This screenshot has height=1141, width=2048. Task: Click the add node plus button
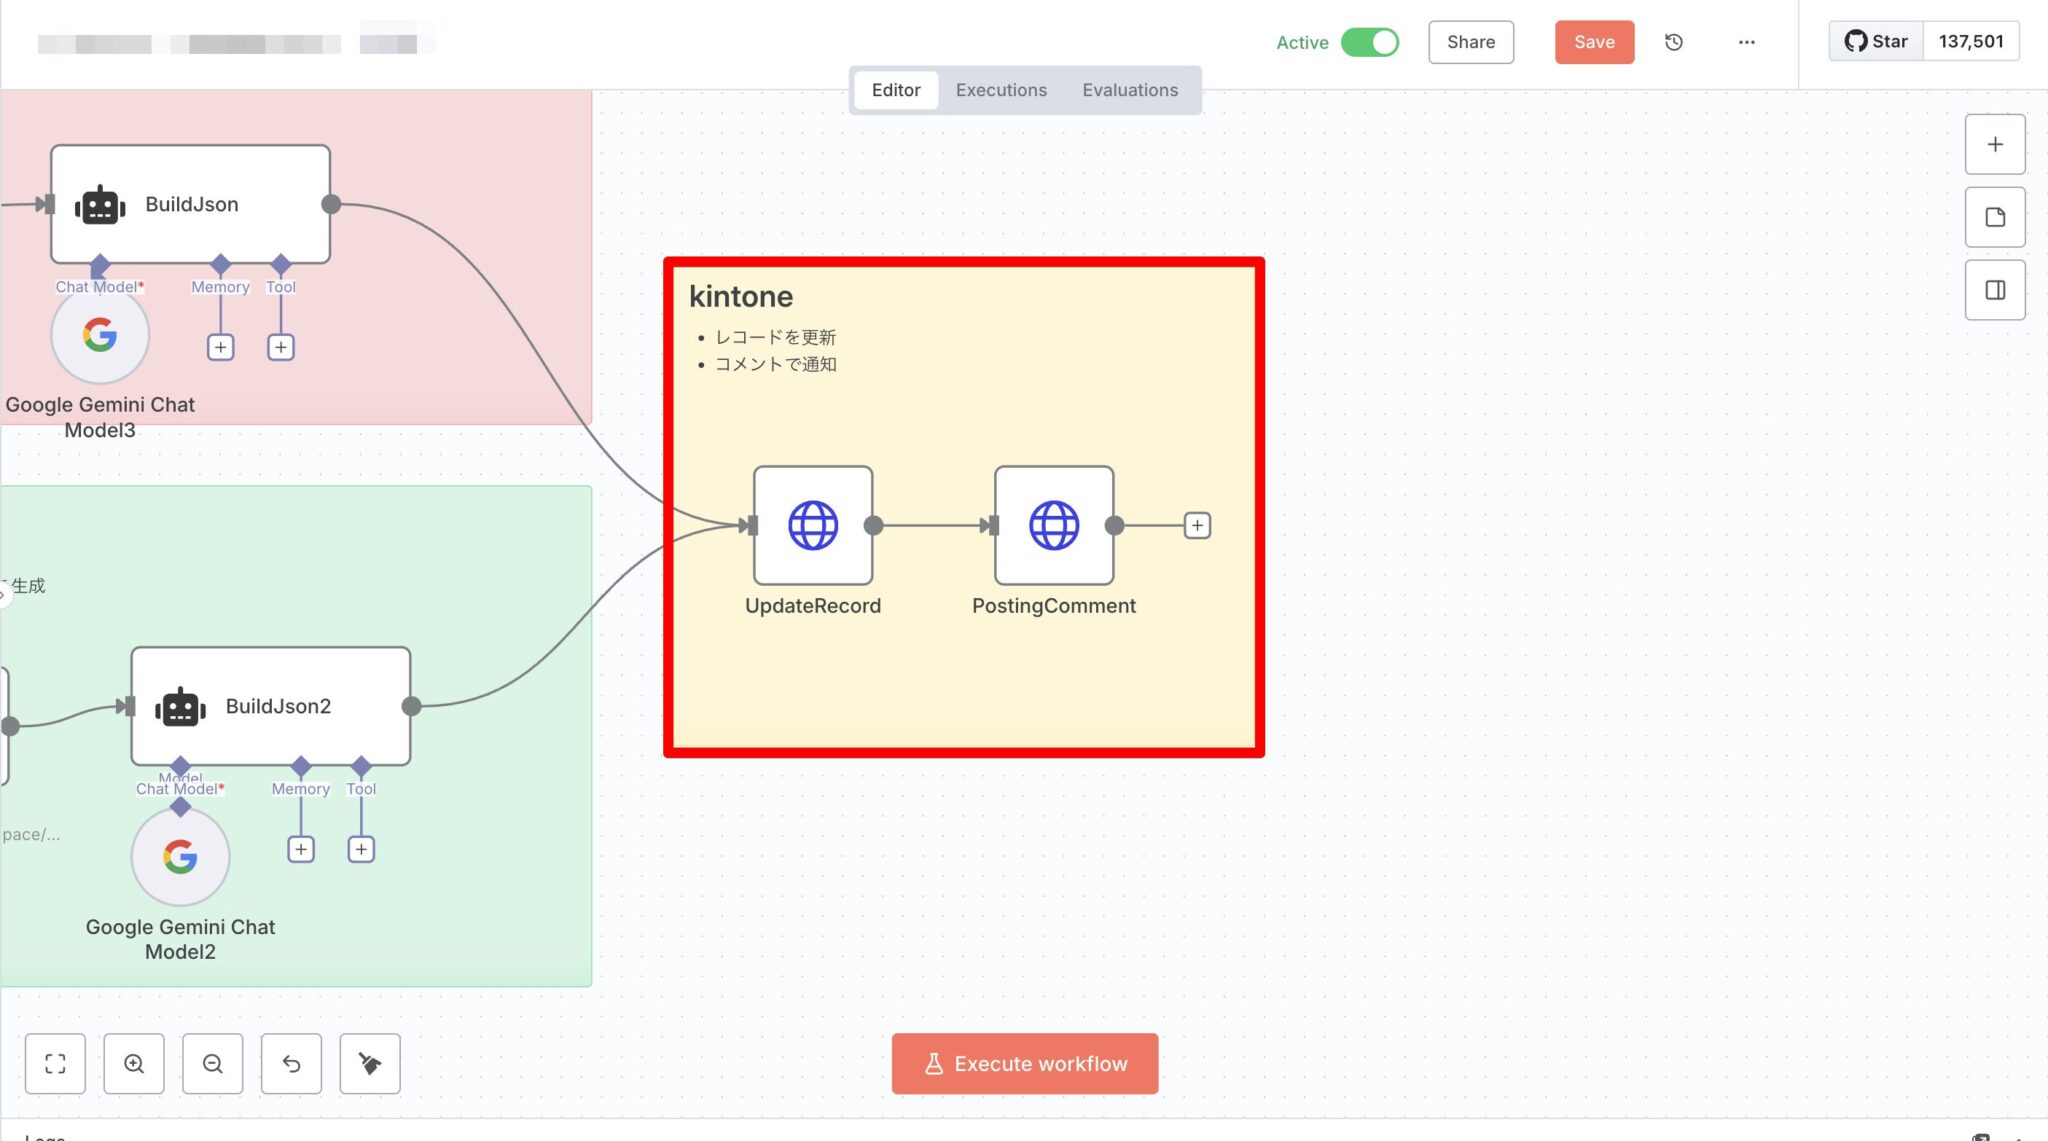1994,144
